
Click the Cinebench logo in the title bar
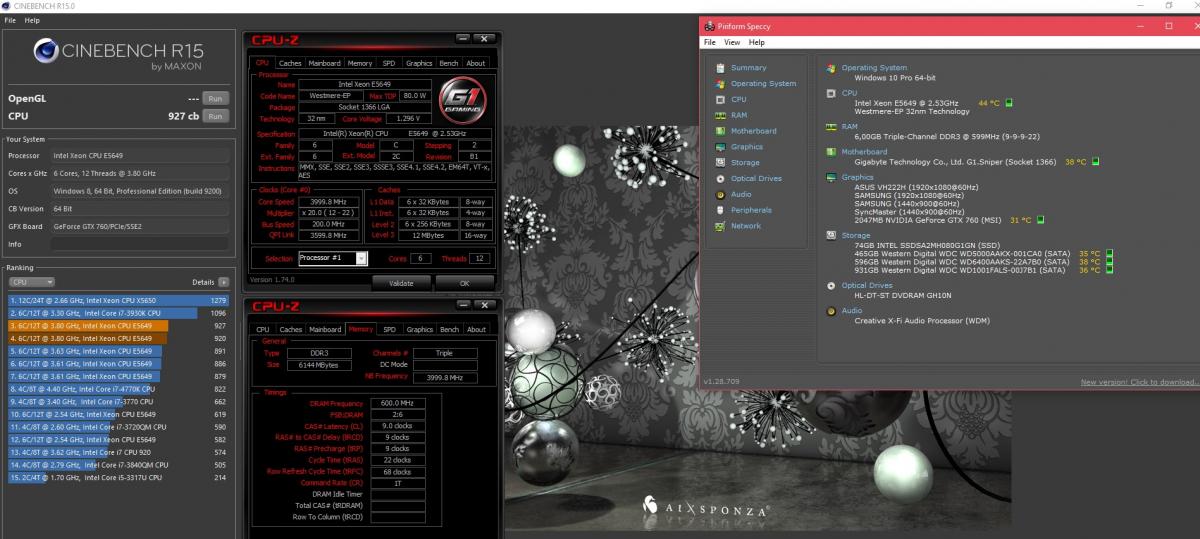coord(6,5)
